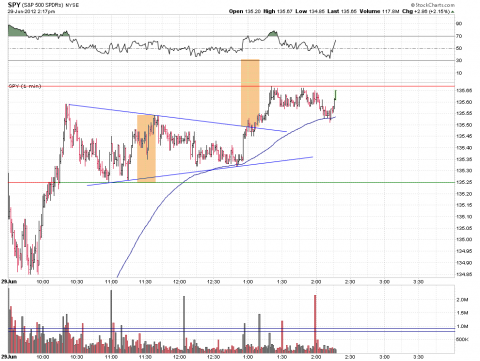
Task: Click the 135.40 price axis label
Action: pos(464,148)
